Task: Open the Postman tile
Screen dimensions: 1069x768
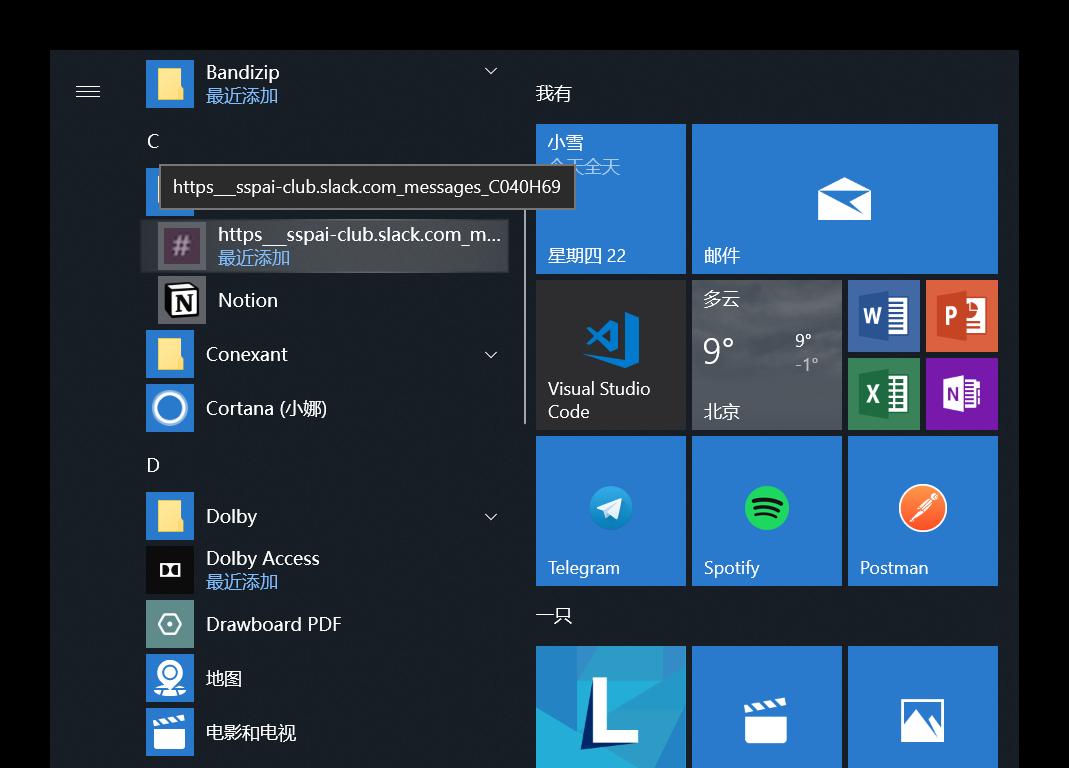Action: tap(923, 511)
